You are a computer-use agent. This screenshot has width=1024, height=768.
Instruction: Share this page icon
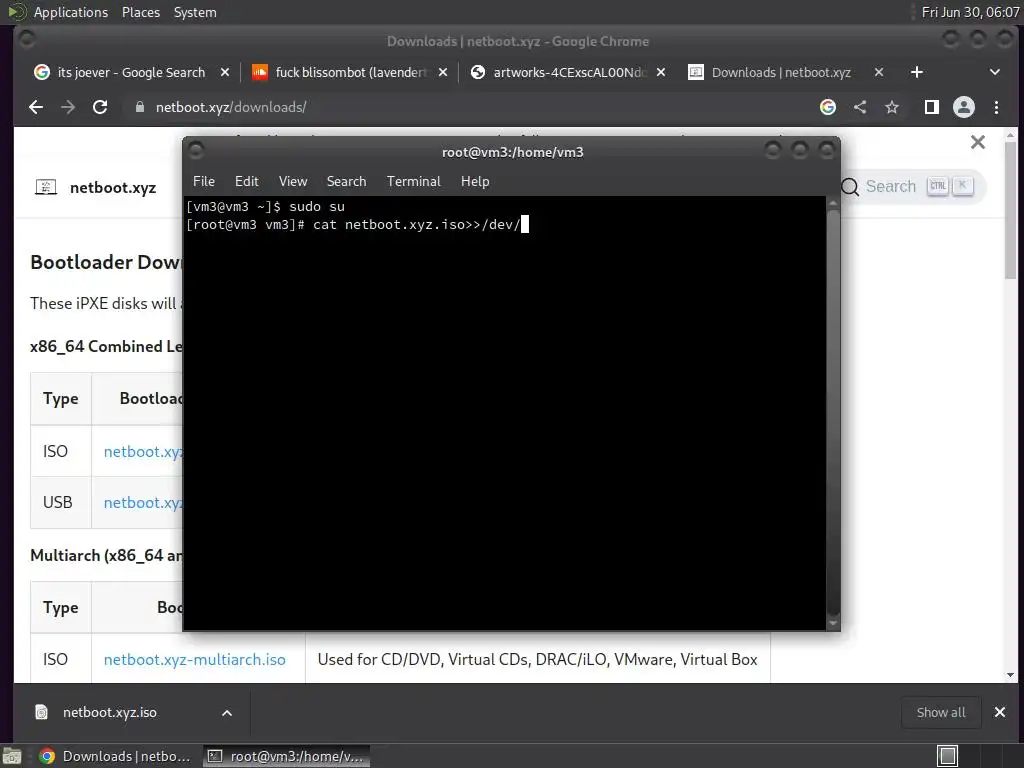(x=860, y=107)
